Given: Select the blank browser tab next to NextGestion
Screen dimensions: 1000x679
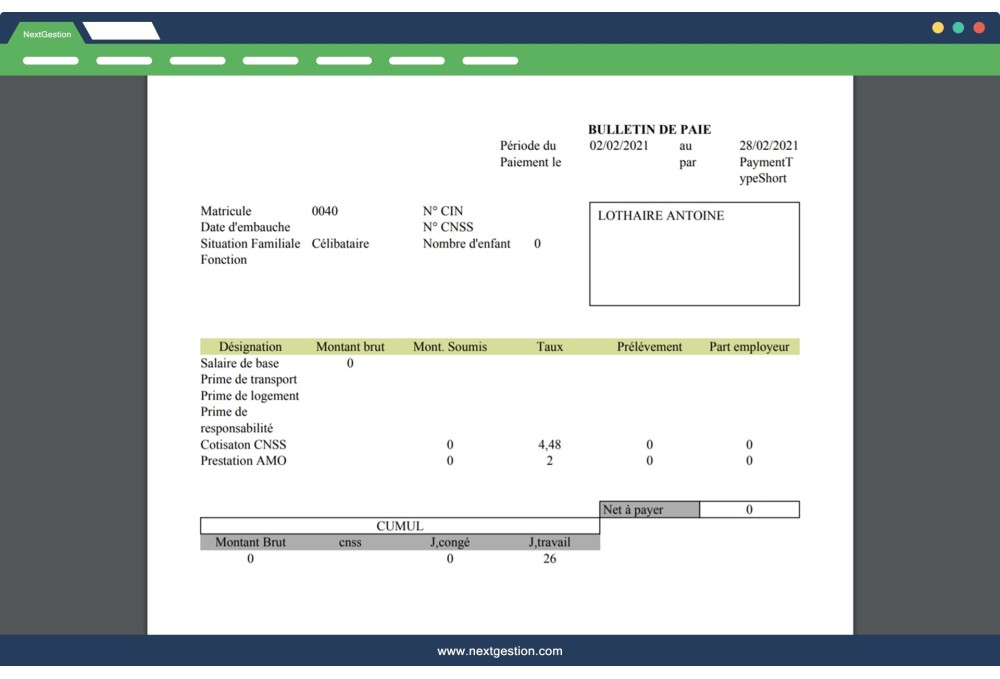Looking at the screenshot, I should [x=120, y=30].
